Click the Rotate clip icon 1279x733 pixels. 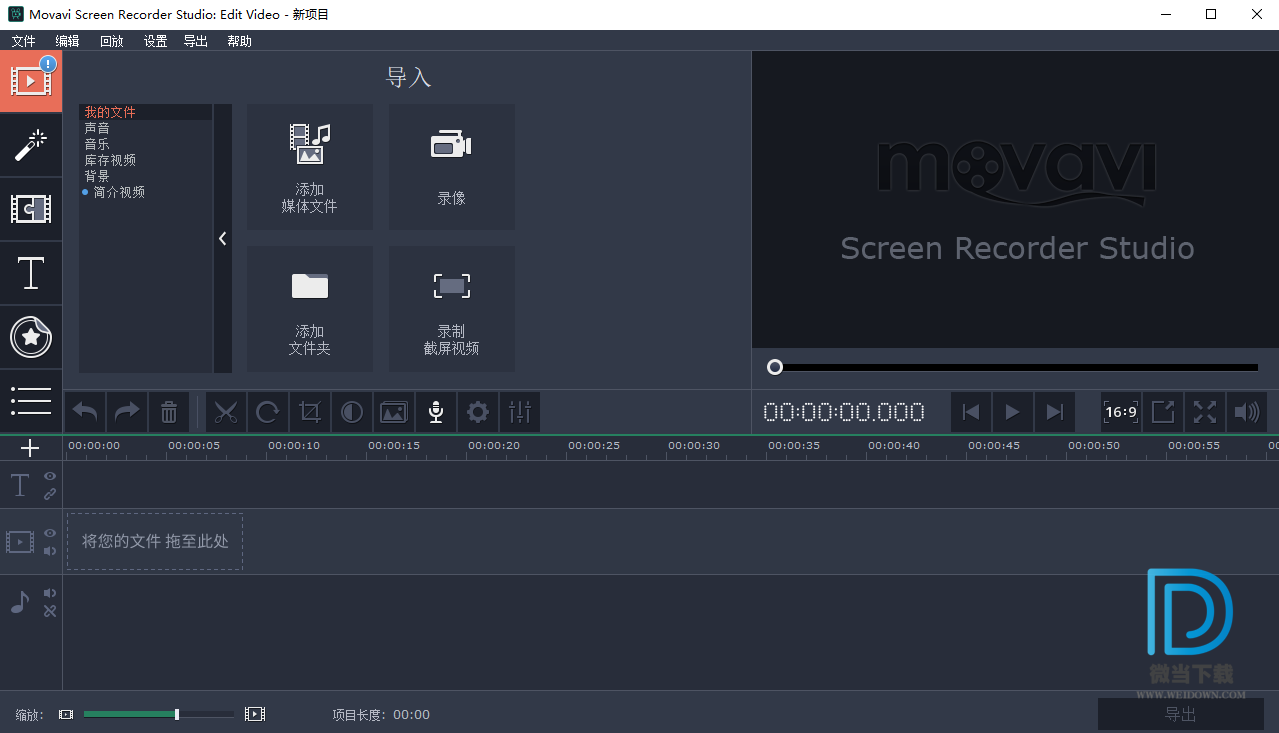click(x=268, y=412)
